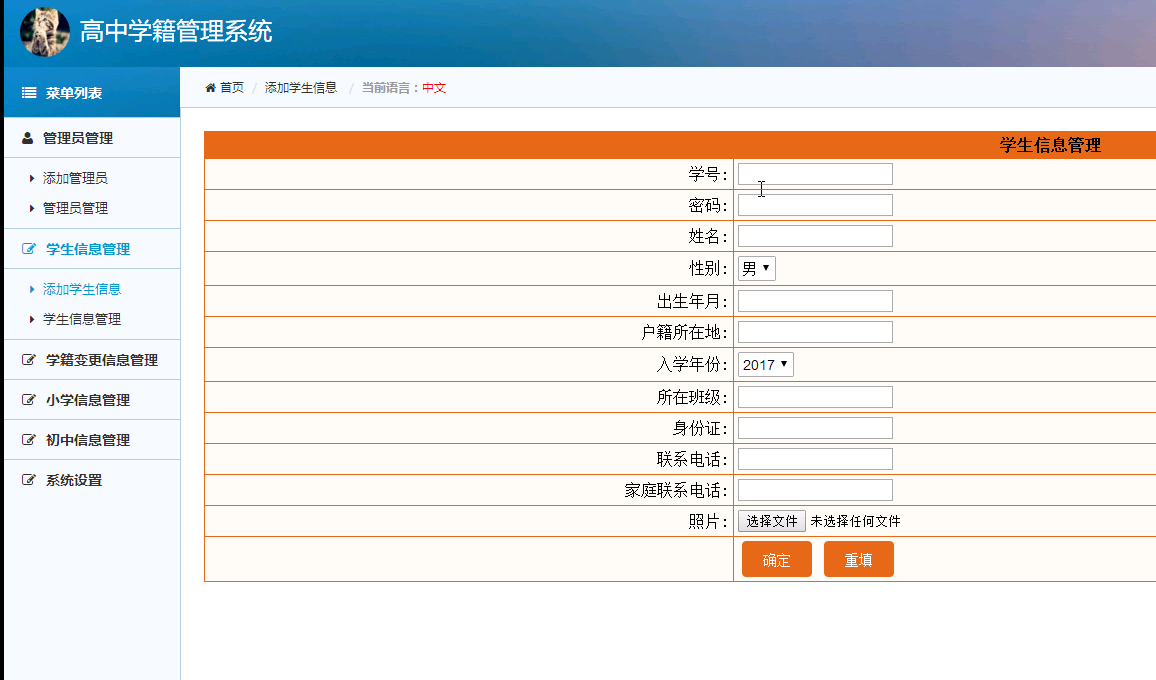The image size is (1156, 680).
Task: Expand the 管理员管理 menu section
Action: coord(92,138)
